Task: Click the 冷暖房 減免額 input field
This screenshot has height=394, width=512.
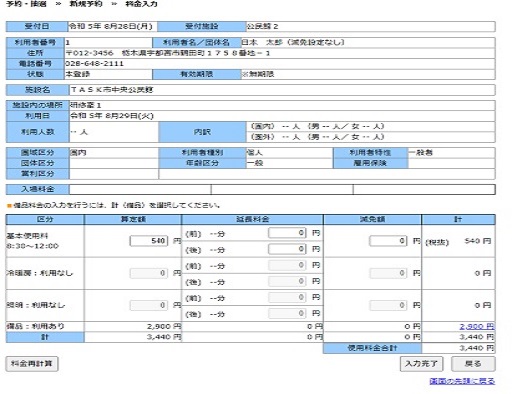Action: click(388, 273)
